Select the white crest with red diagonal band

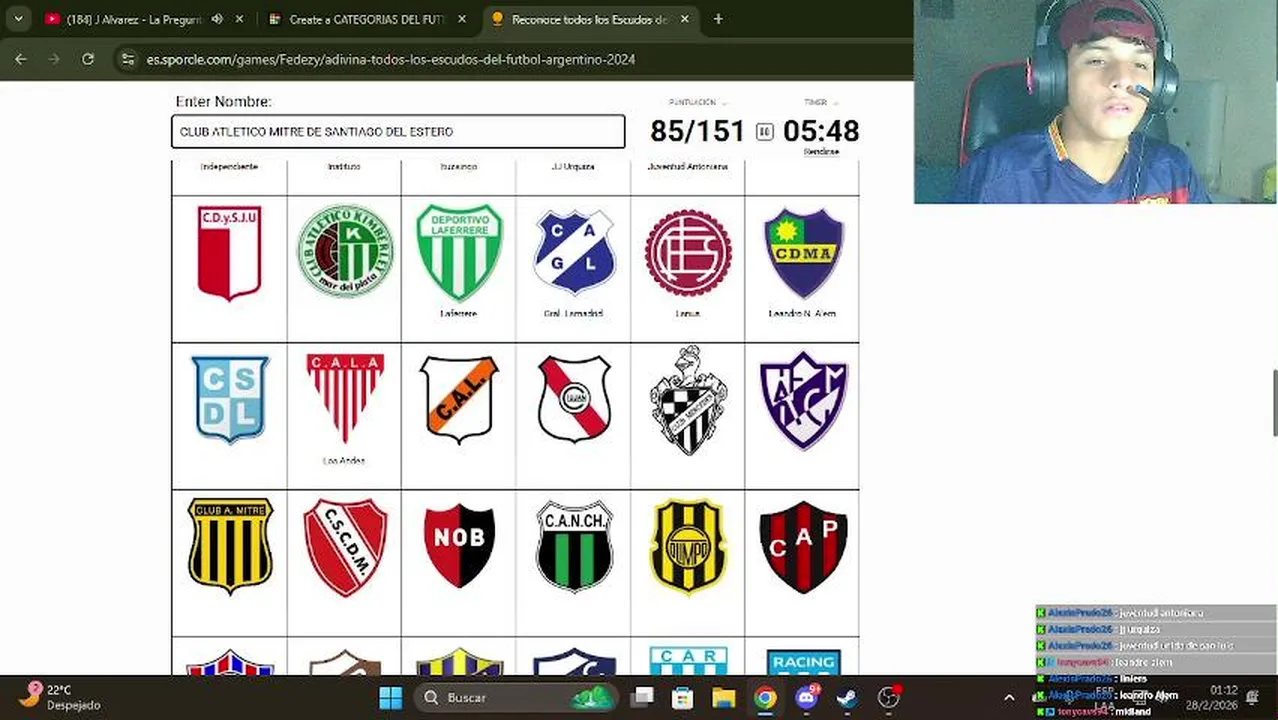[x=574, y=399]
